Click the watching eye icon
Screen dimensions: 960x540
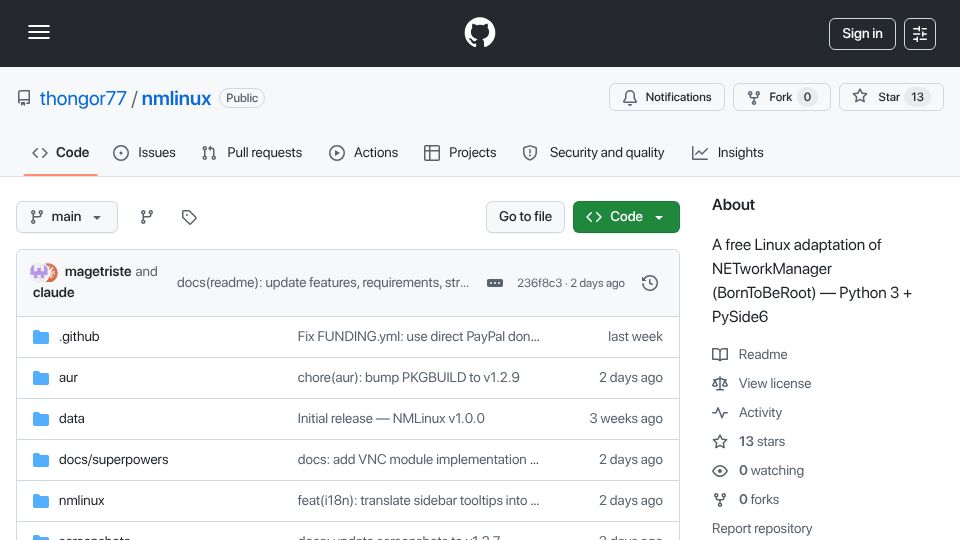coord(720,470)
